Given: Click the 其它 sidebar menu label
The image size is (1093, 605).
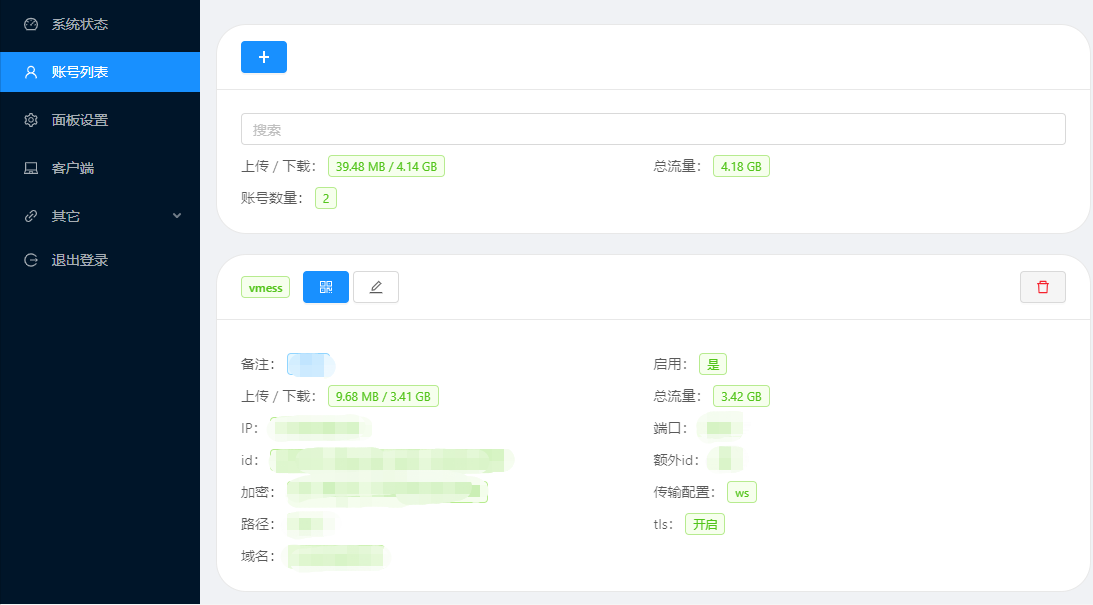Looking at the screenshot, I should click(x=66, y=216).
